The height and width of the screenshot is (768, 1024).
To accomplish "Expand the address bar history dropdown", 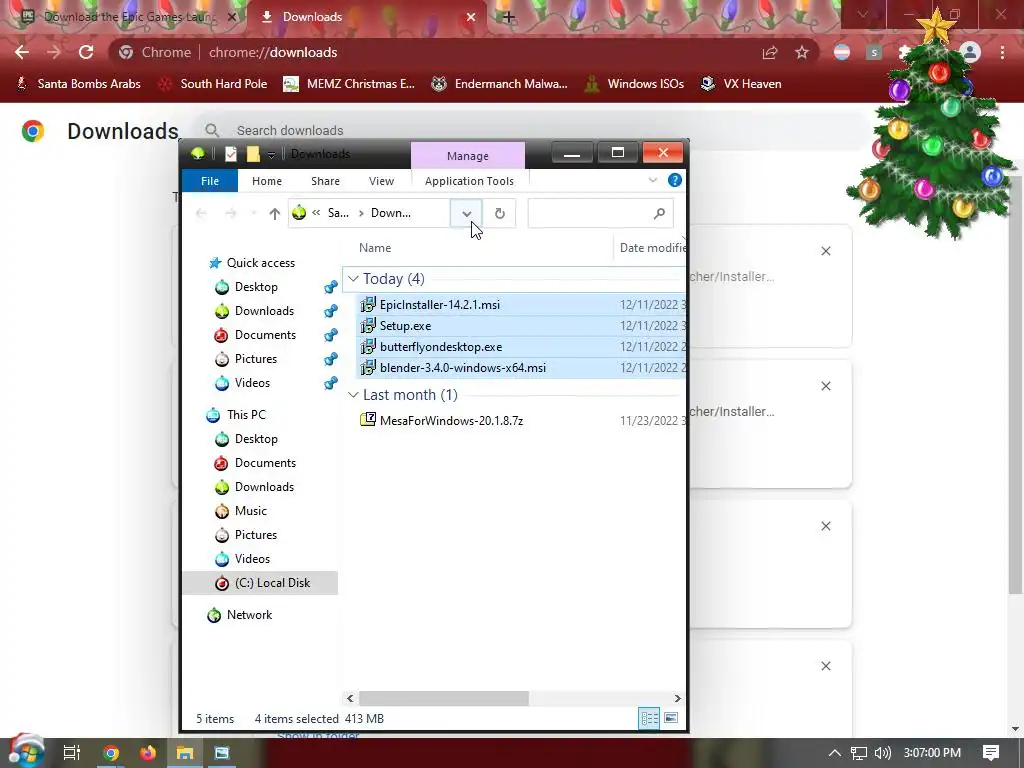I will [466, 214].
